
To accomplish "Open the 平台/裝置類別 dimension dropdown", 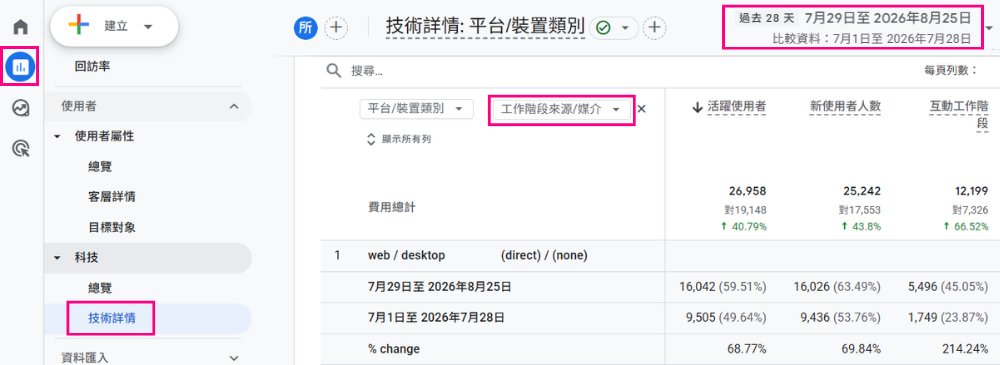I will click(416, 109).
